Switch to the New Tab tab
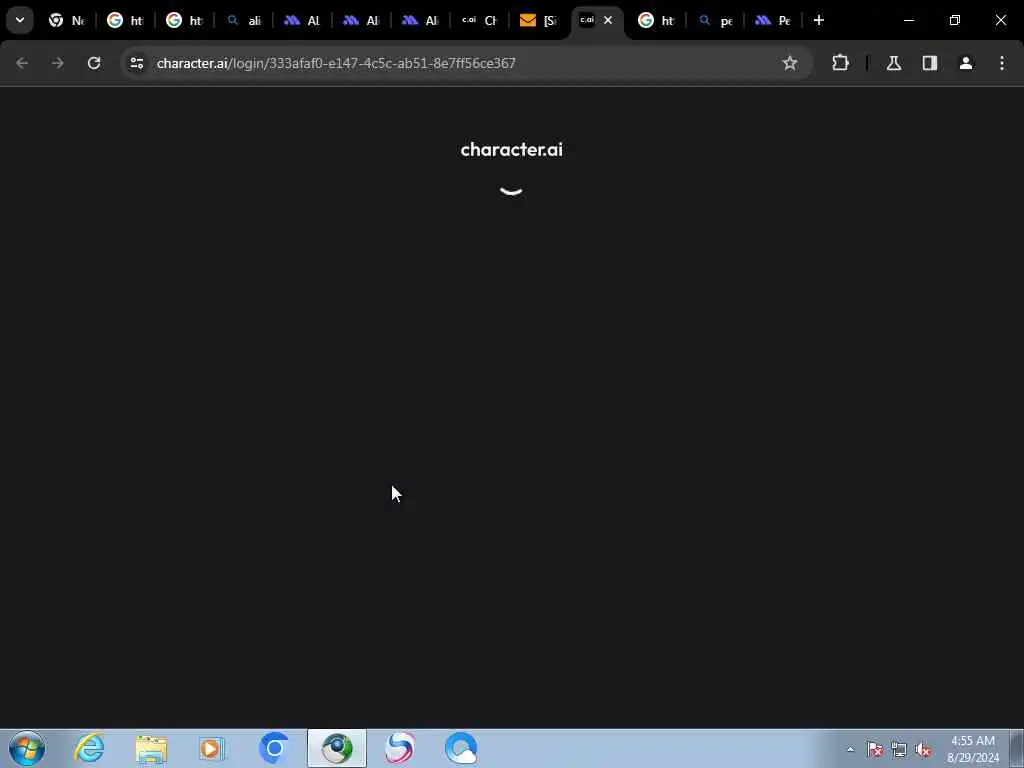Screen dimensions: 1024x768 tap(67, 21)
